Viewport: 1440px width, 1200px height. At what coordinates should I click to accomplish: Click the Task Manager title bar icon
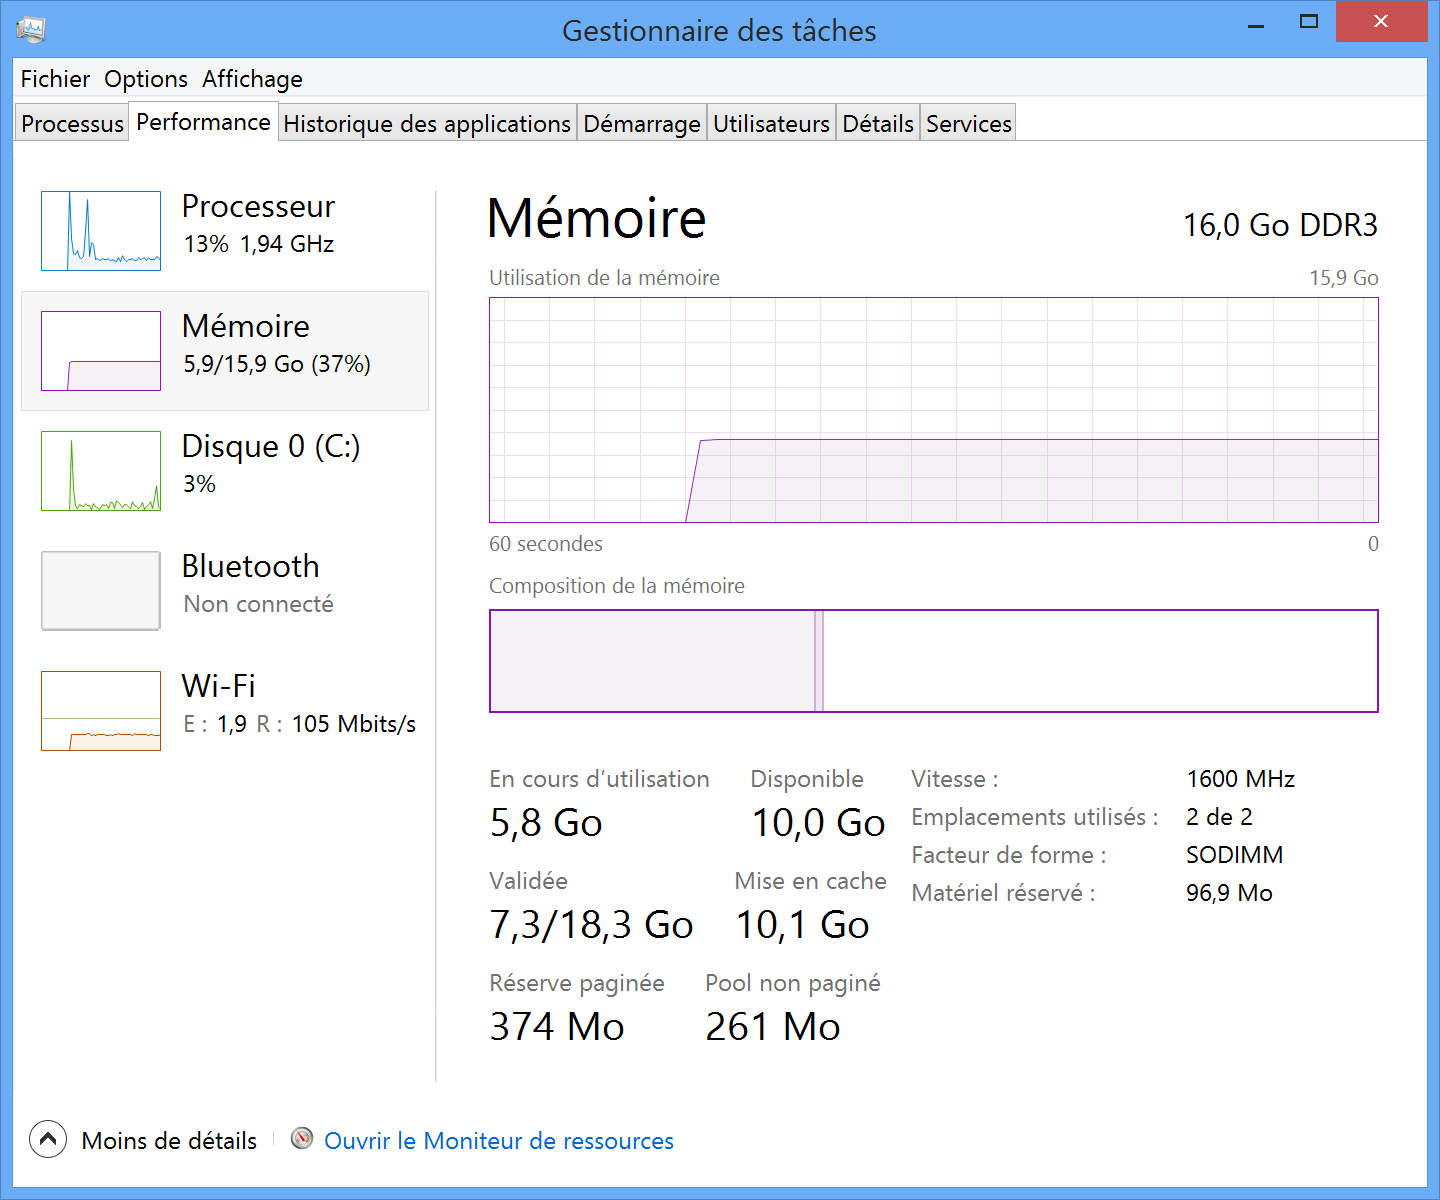tap(31, 29)
